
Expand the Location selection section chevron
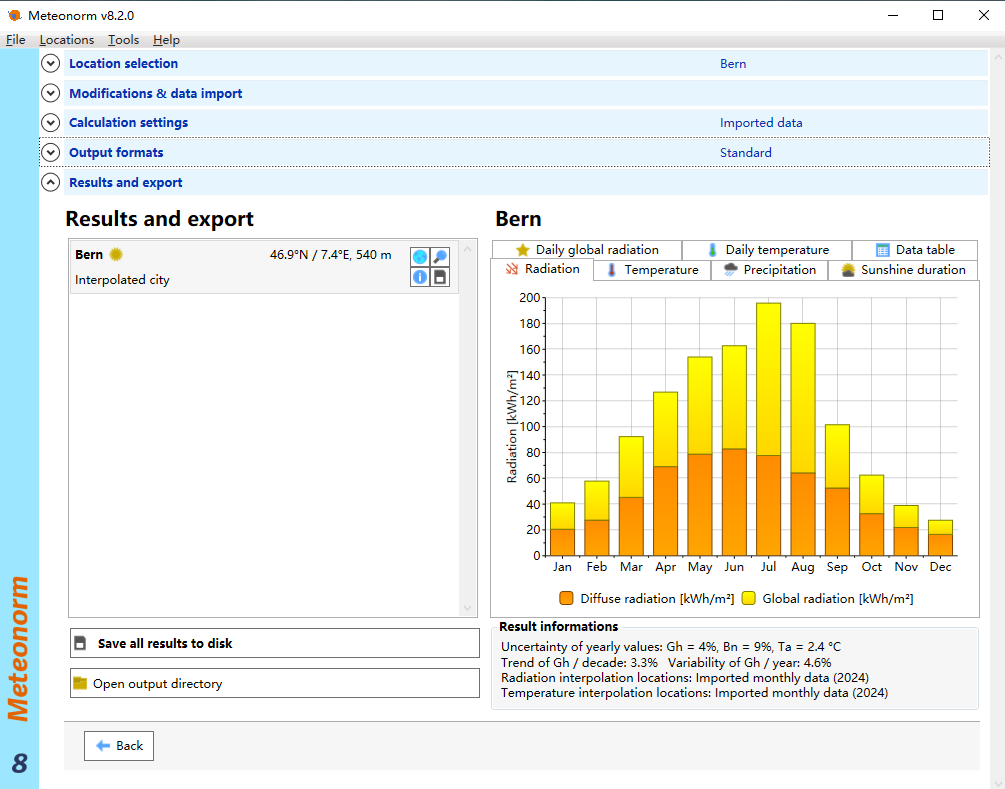coord(51,63)
